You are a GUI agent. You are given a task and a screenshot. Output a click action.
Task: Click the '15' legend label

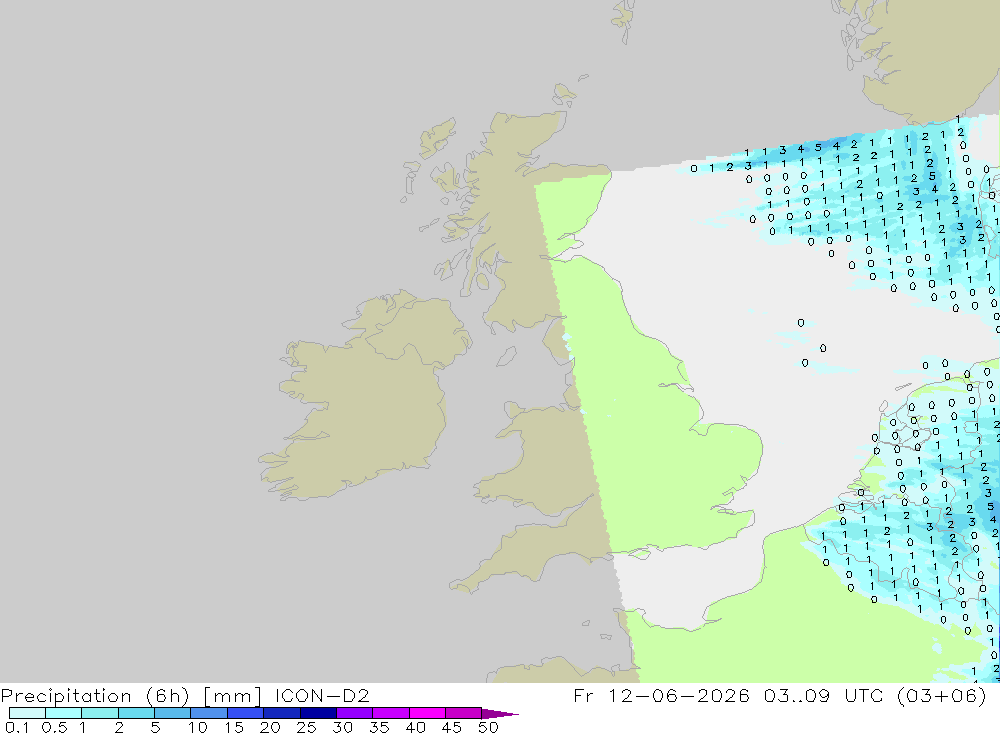click(234, 727)
